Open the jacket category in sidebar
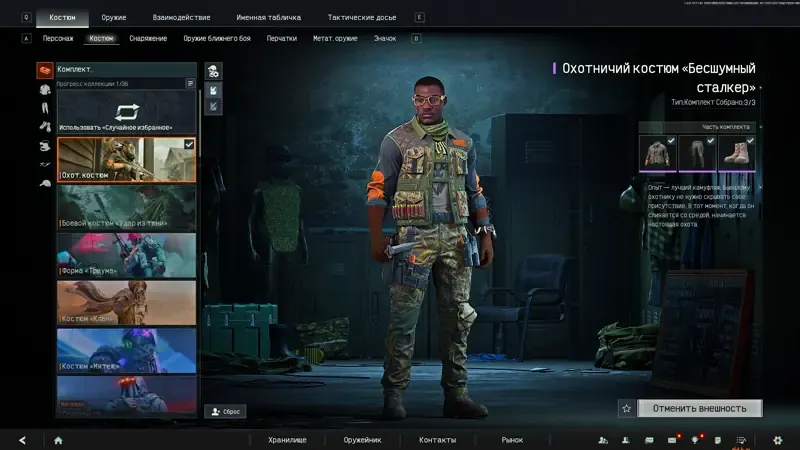 click(45, 90)
